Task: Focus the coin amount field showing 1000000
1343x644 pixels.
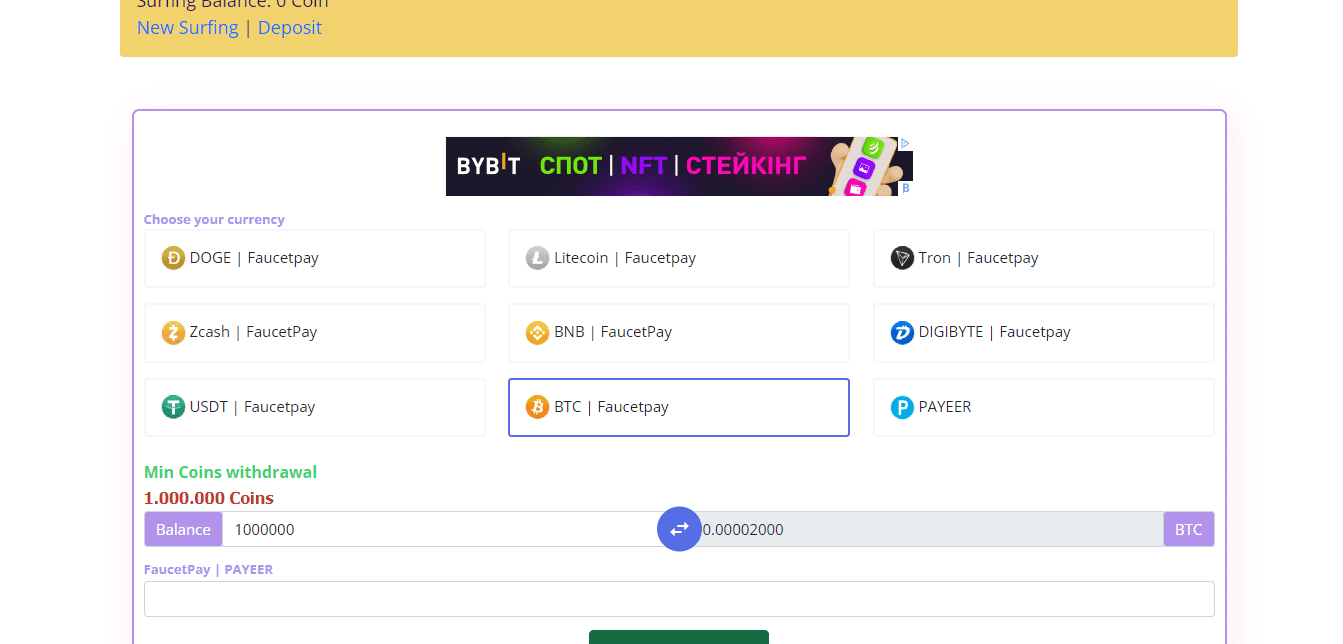Action: point(440,529)
